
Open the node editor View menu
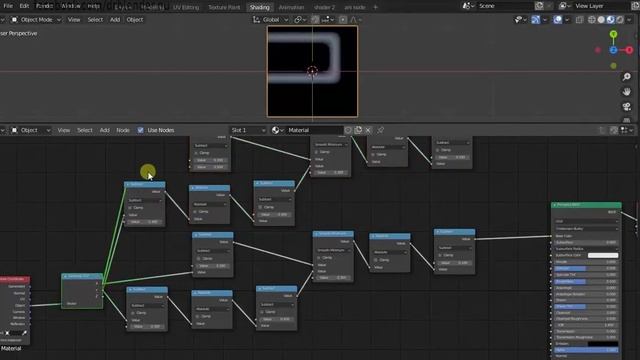64,130
